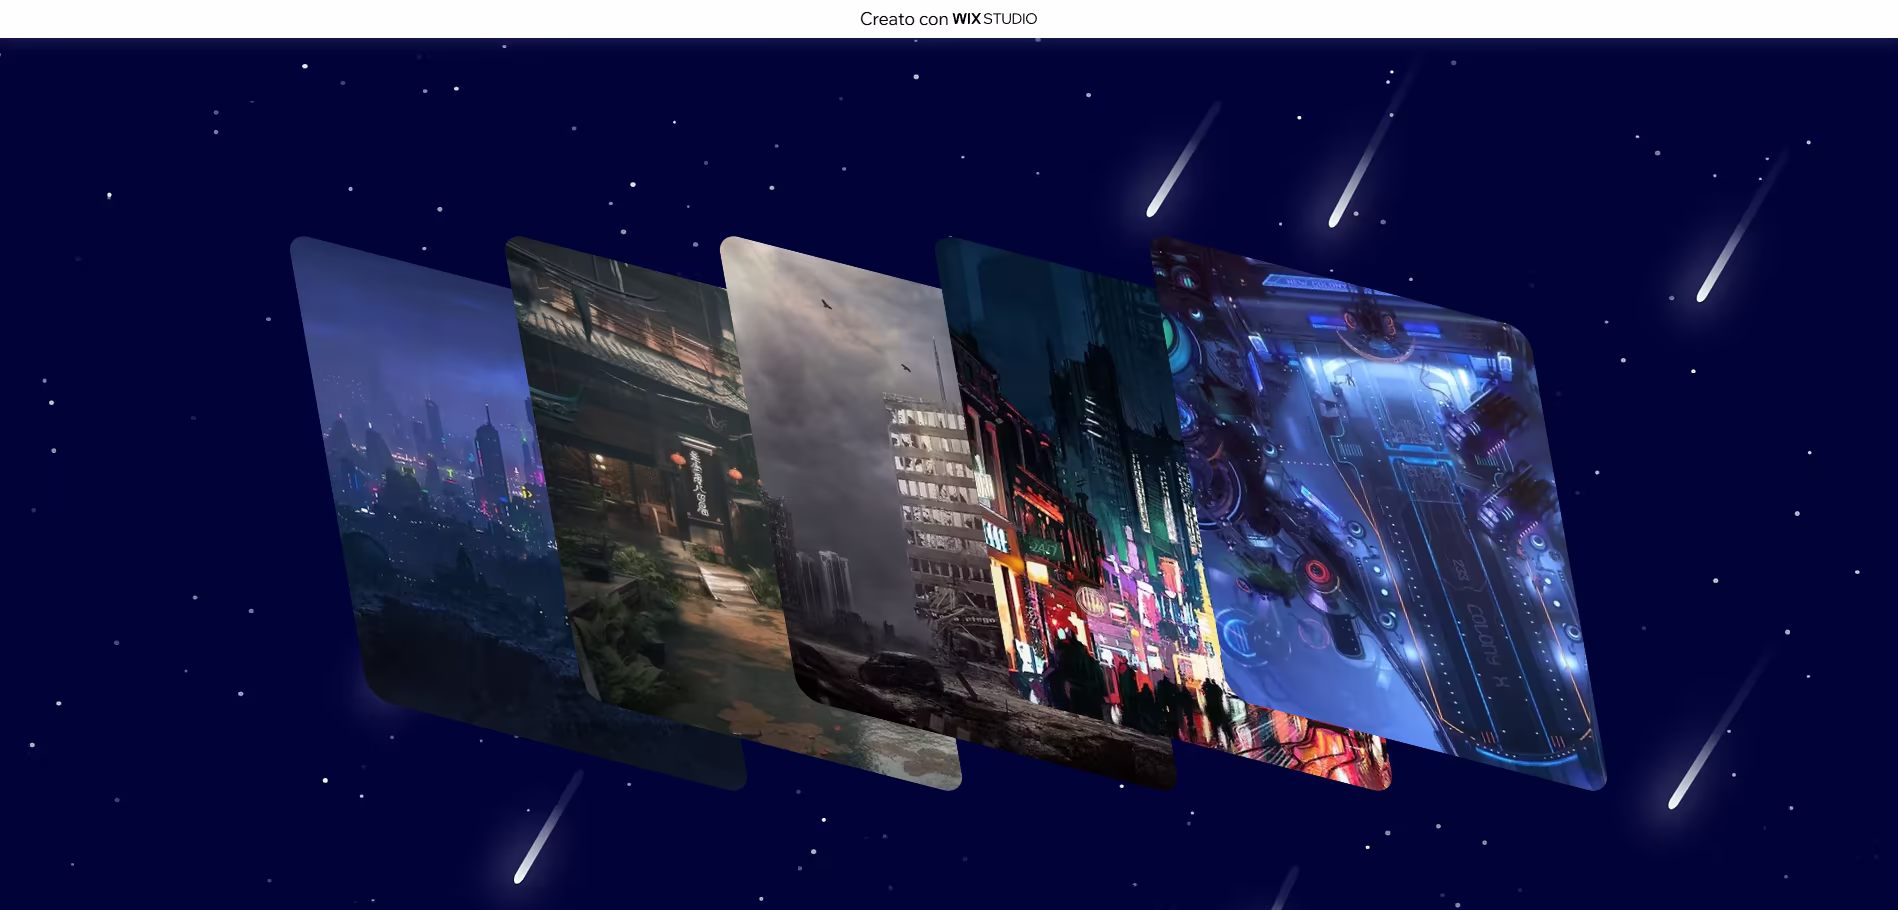Open the 'Creato con WIX STUDIO' banner link
Viewport: 1898px width, 910px height.
(948, 19)
